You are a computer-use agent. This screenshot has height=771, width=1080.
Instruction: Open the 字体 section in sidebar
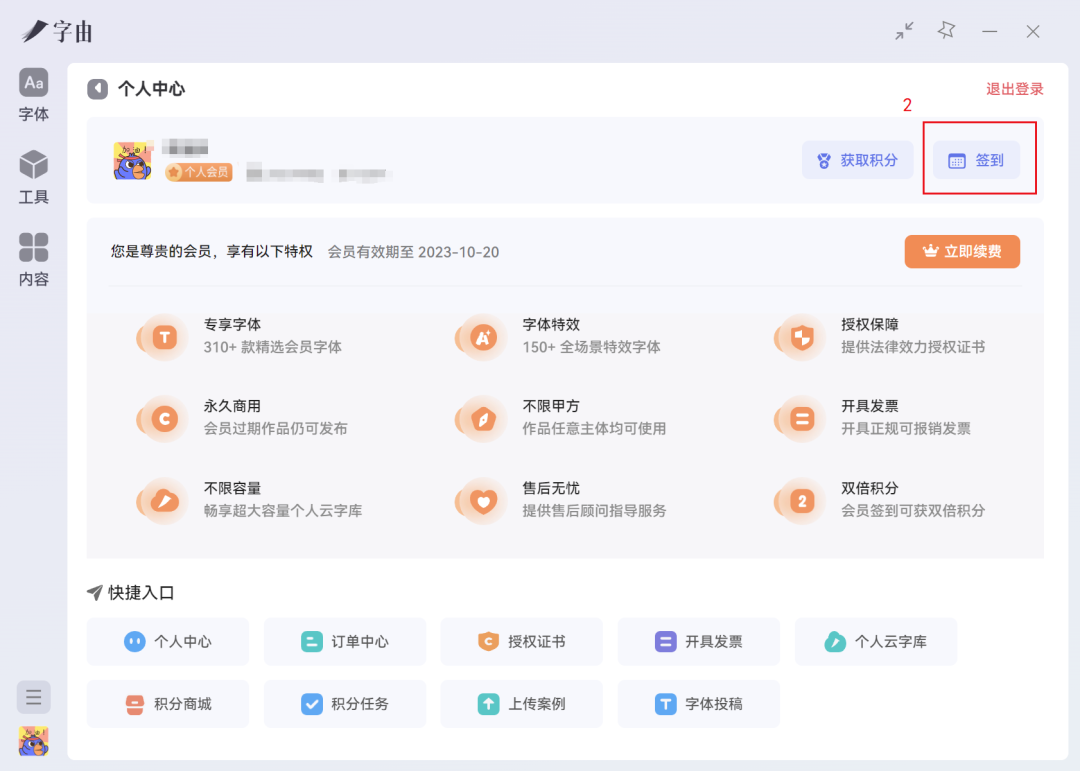point(33,94)
